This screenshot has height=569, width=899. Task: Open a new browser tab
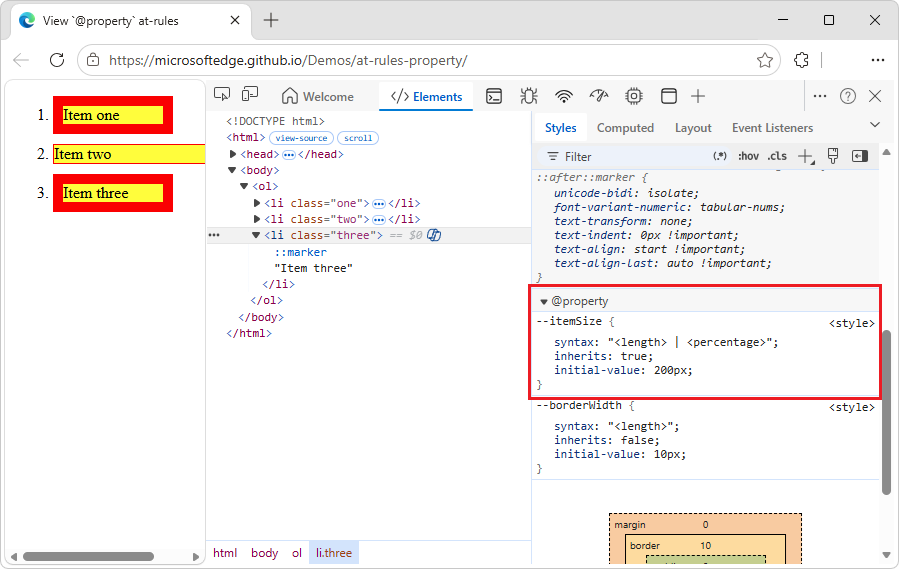[x=271, y=21]
